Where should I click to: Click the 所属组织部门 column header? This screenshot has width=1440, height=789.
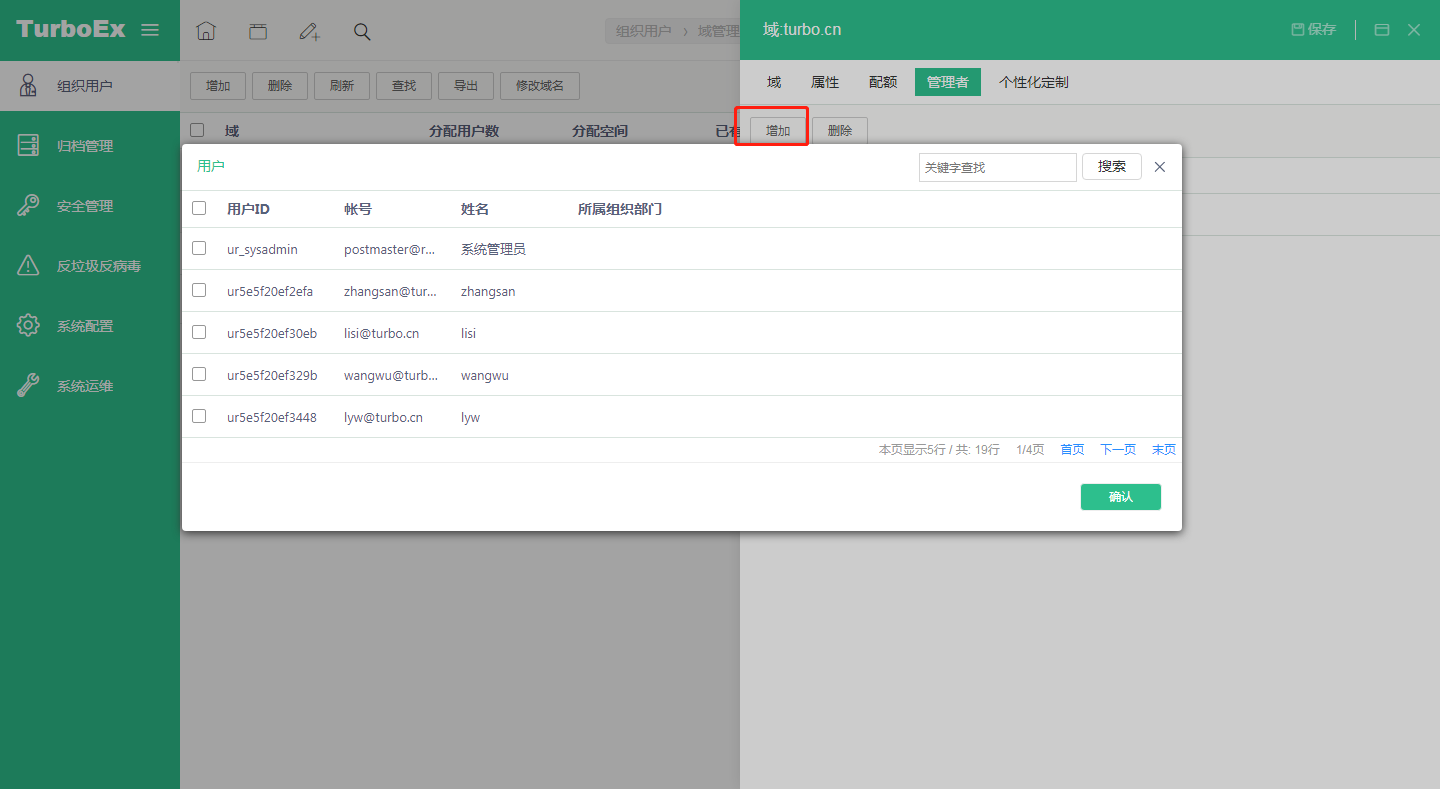tap(620, 209)
